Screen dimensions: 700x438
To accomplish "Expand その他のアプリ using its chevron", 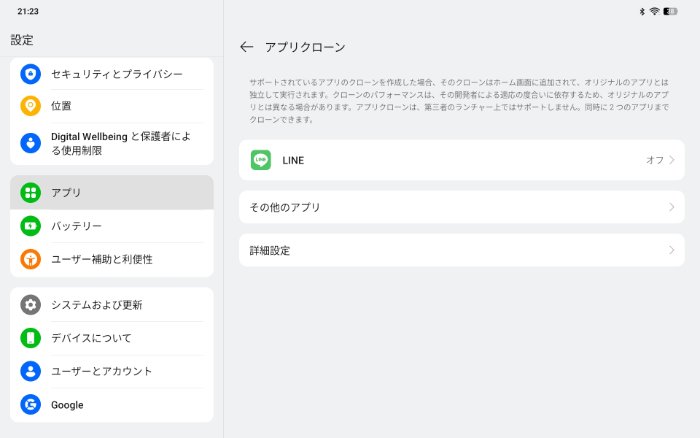I will (672, 207).
